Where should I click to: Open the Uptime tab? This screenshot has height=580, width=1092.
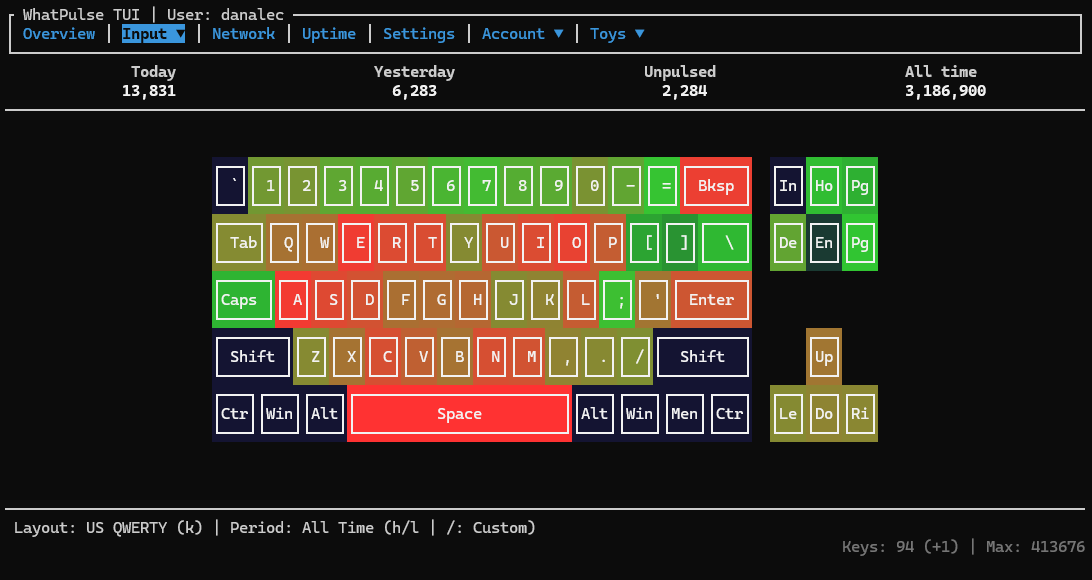click(x=328, y=34)
